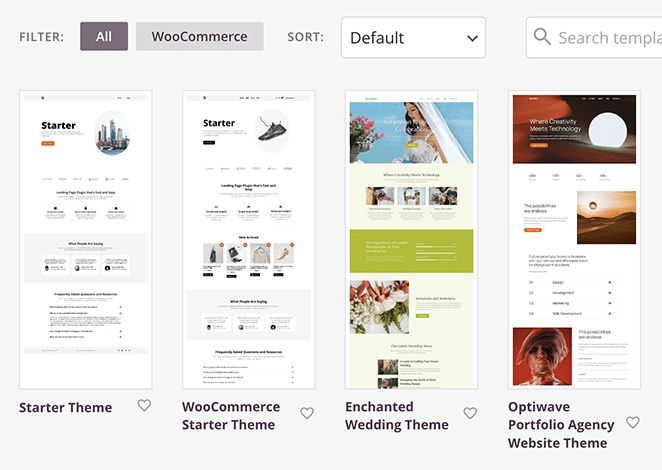Select the All filter
Viewport: 662px width, 470px height.
pyautogui.click(x=104, y=37)
